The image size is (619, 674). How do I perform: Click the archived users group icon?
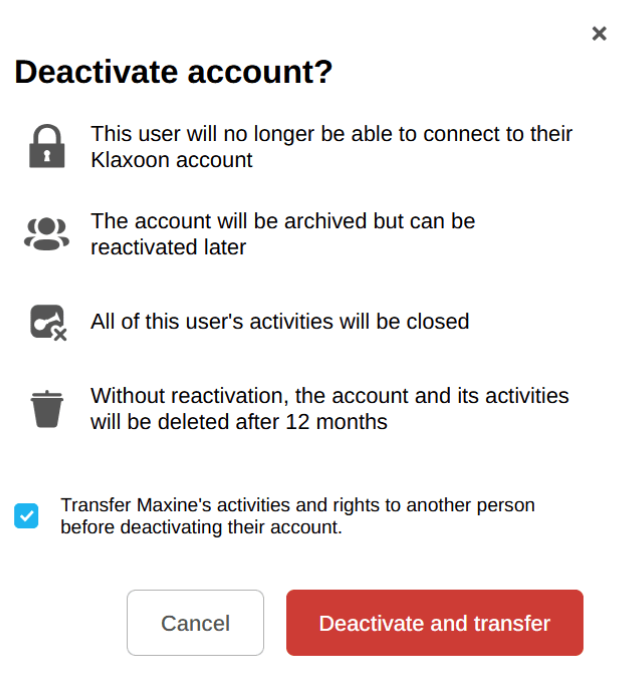coord(46,233)
